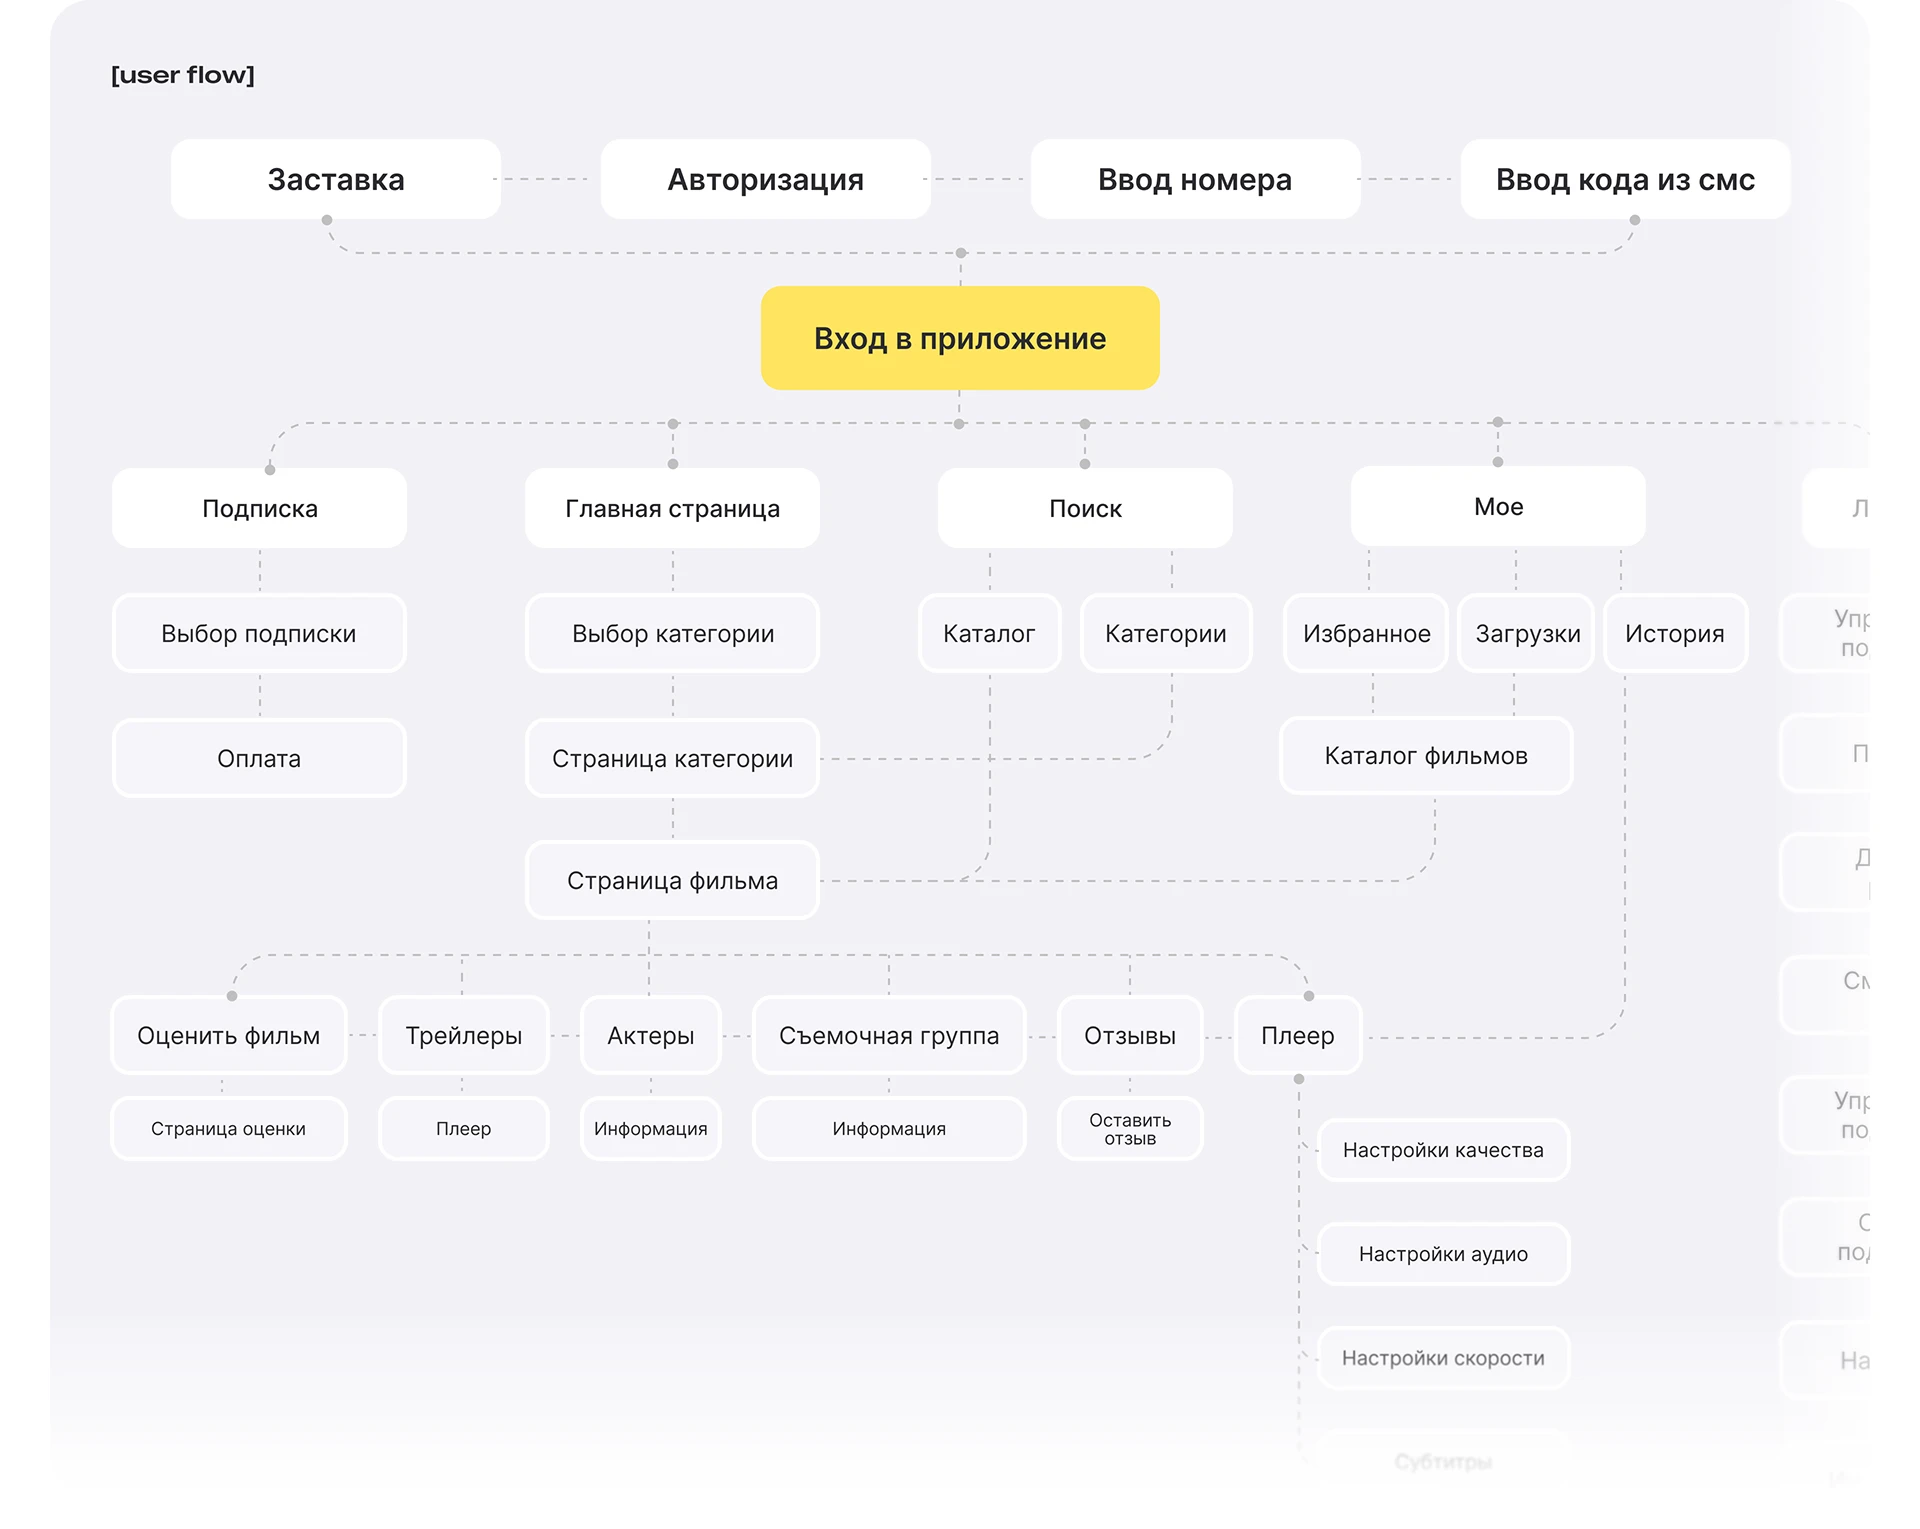Click the yellow "Вход в приложение" node
This screenshot has width=1920, height=1529.
tap(960, 339)
